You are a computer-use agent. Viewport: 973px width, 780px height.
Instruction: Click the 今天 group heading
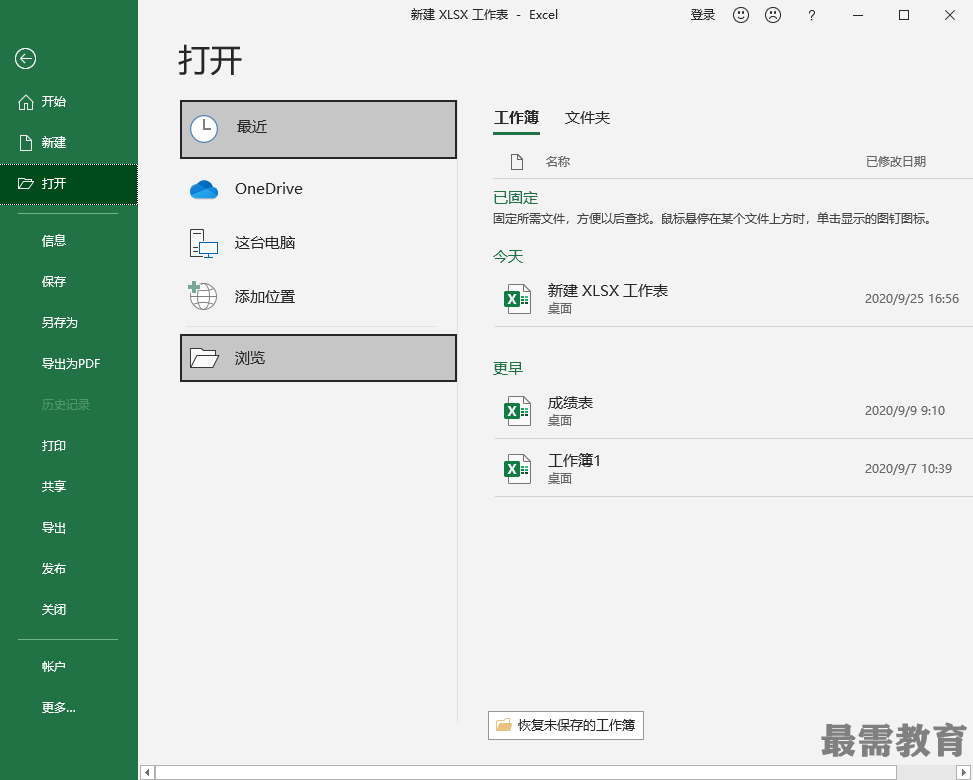pos(508,257)
